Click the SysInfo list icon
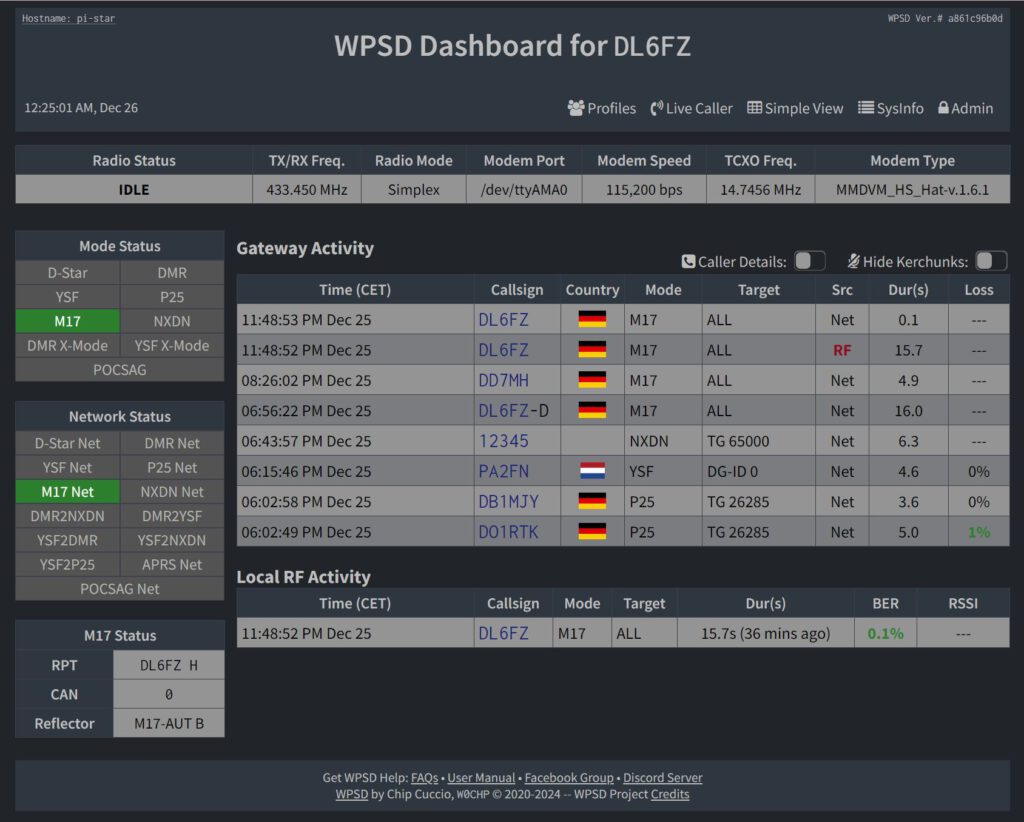This screenshot has height=822, width=1024. click(866, 108)
